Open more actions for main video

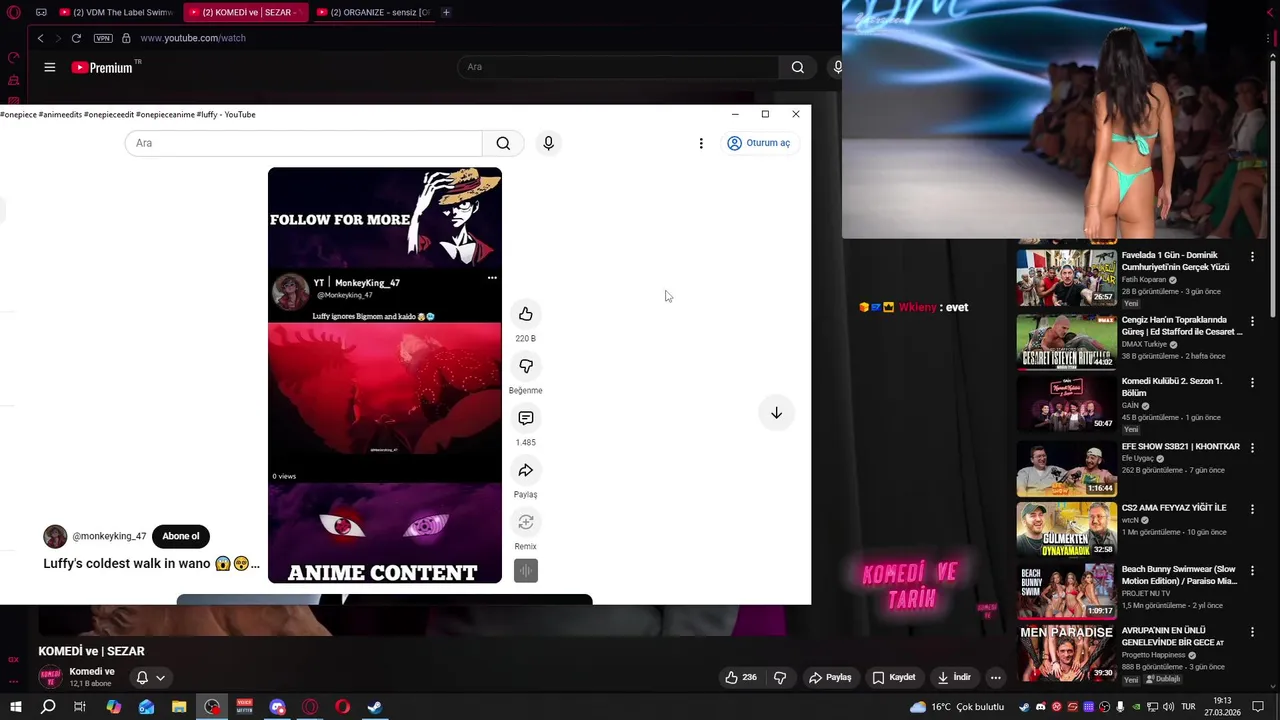tap(995, 677)
